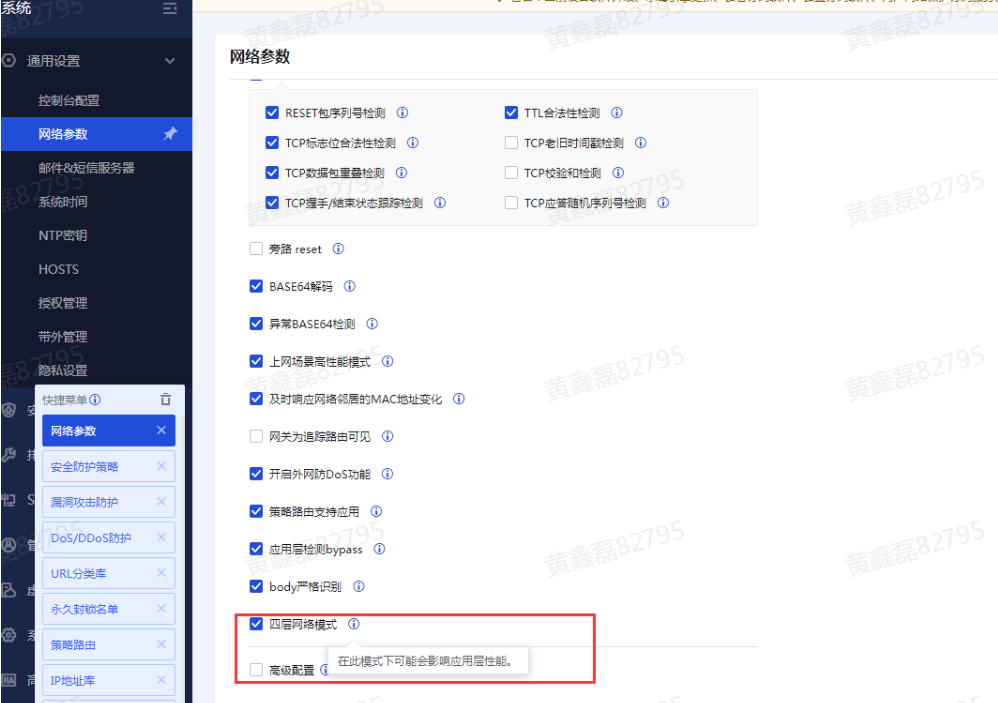Enable 网关为追踪路由可见 checkbox
This screenshot has height=703, width=998.
pos(256,436)
